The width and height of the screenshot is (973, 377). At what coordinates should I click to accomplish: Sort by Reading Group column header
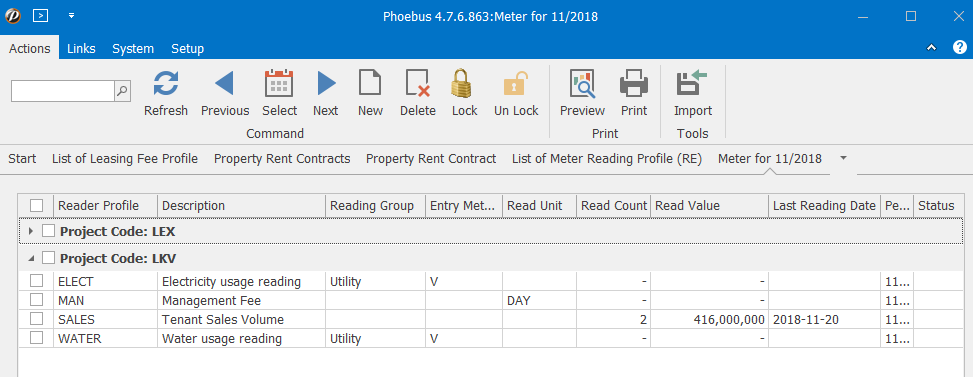click(375, 206)
